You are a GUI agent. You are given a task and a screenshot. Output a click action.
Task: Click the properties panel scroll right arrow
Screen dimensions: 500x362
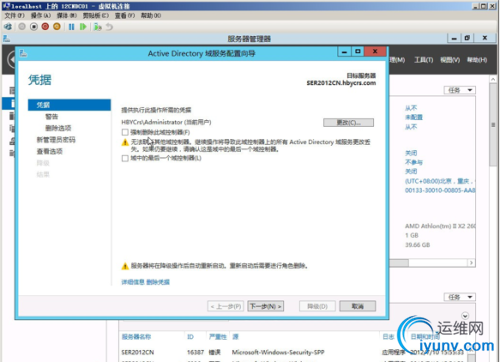pyautogui.click(x=471, y=263)
